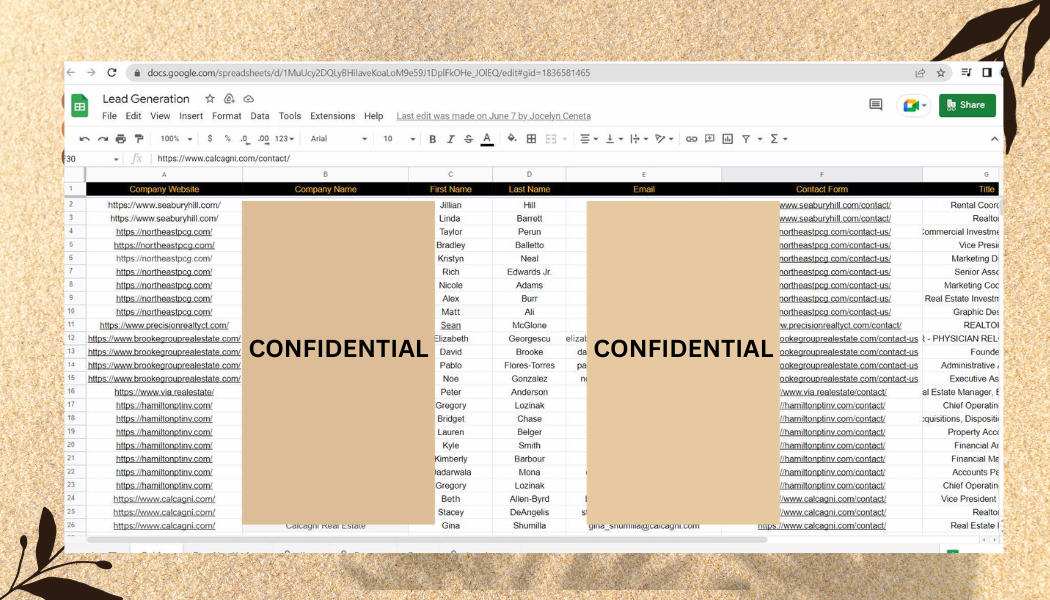1050x600 pixels.
Task: Click the formula bar content
Action: (224, 159)
